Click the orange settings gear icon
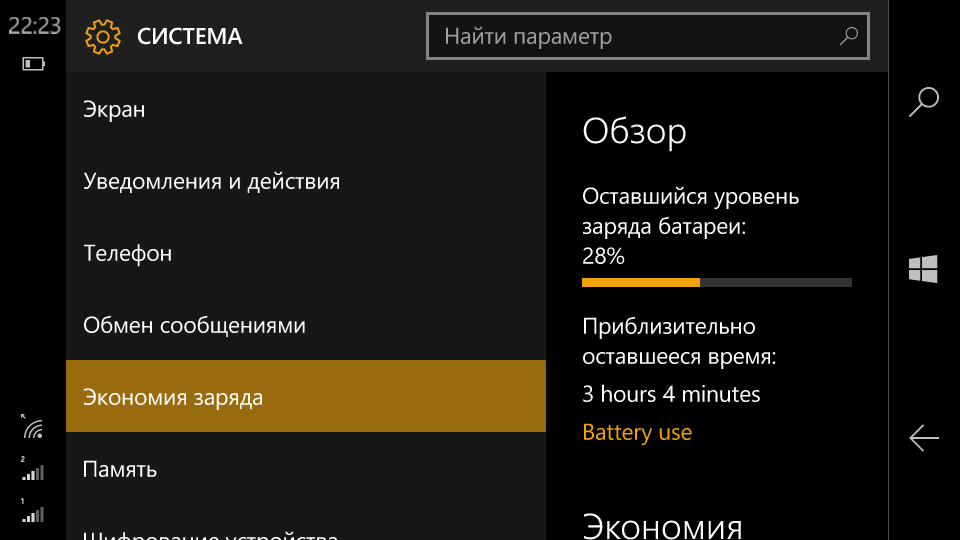The width and height of the screenshot is (960, 540). coord(103,37)
